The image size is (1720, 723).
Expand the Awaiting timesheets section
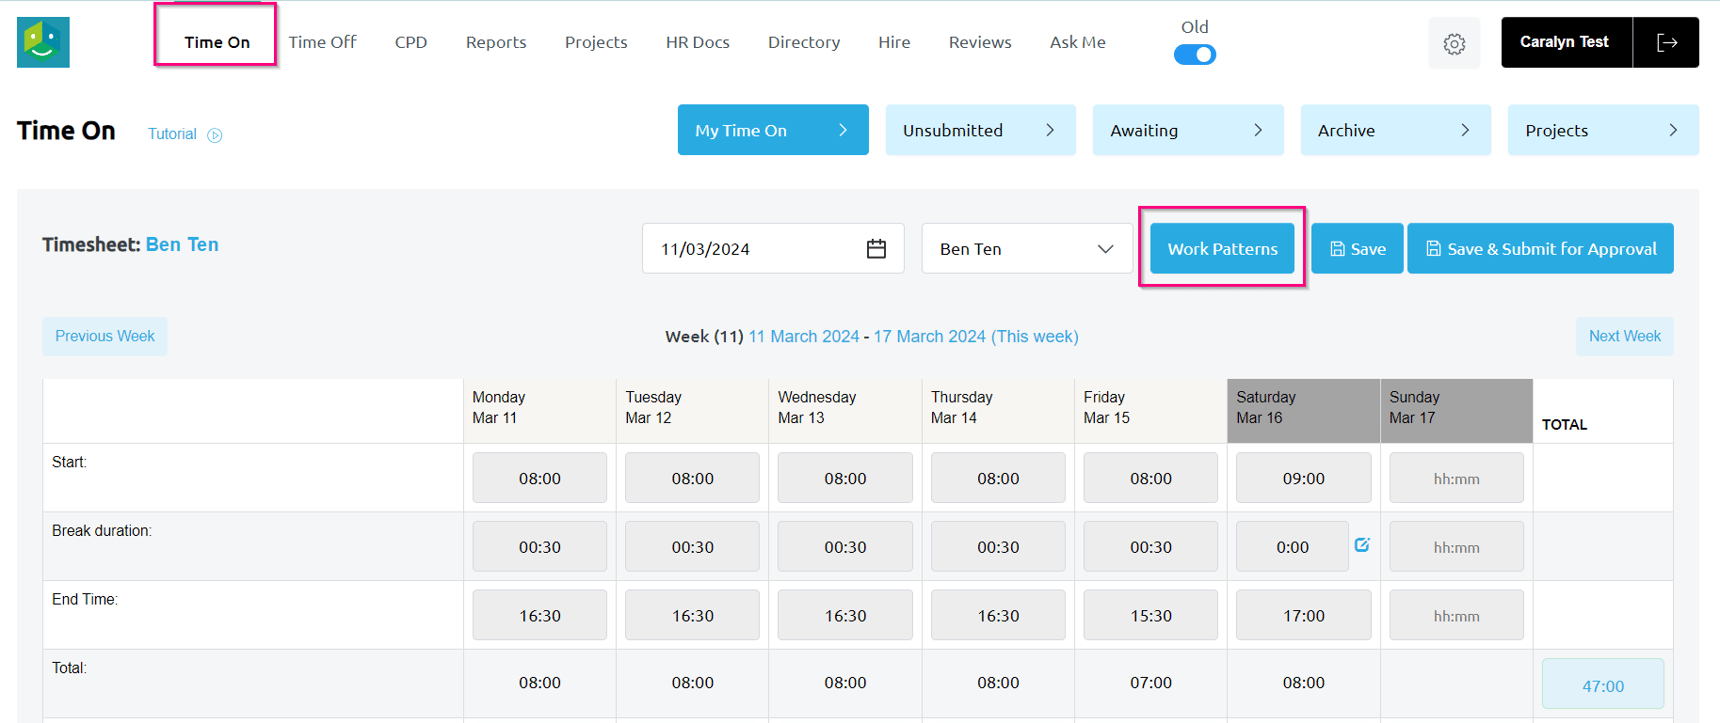coord(1187,130)
